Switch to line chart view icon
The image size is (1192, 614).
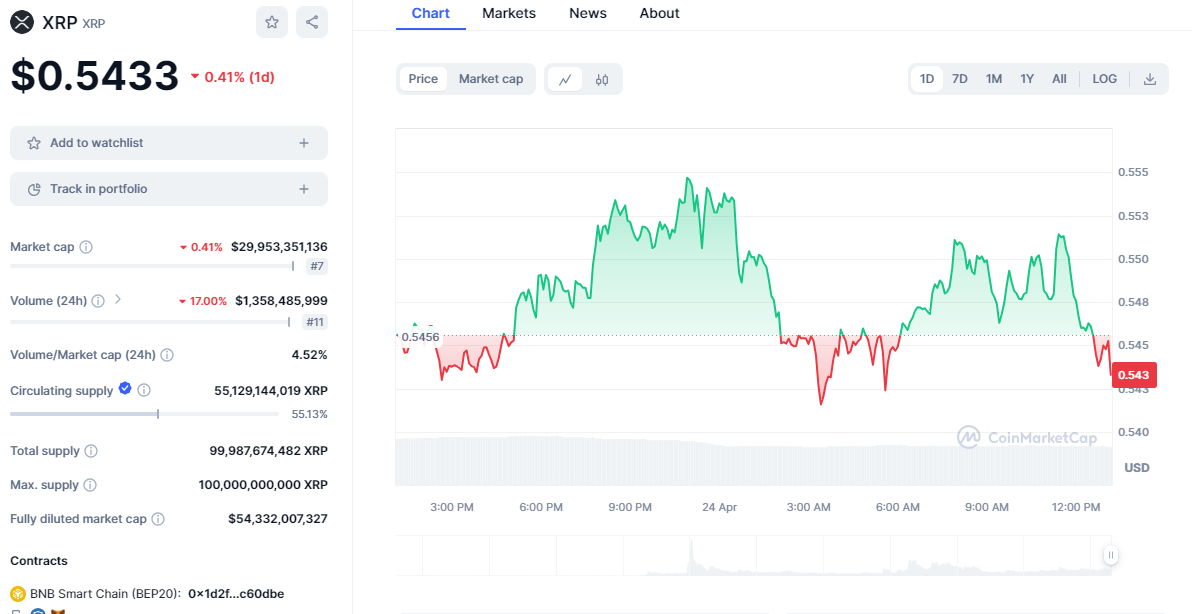[565, 79]
